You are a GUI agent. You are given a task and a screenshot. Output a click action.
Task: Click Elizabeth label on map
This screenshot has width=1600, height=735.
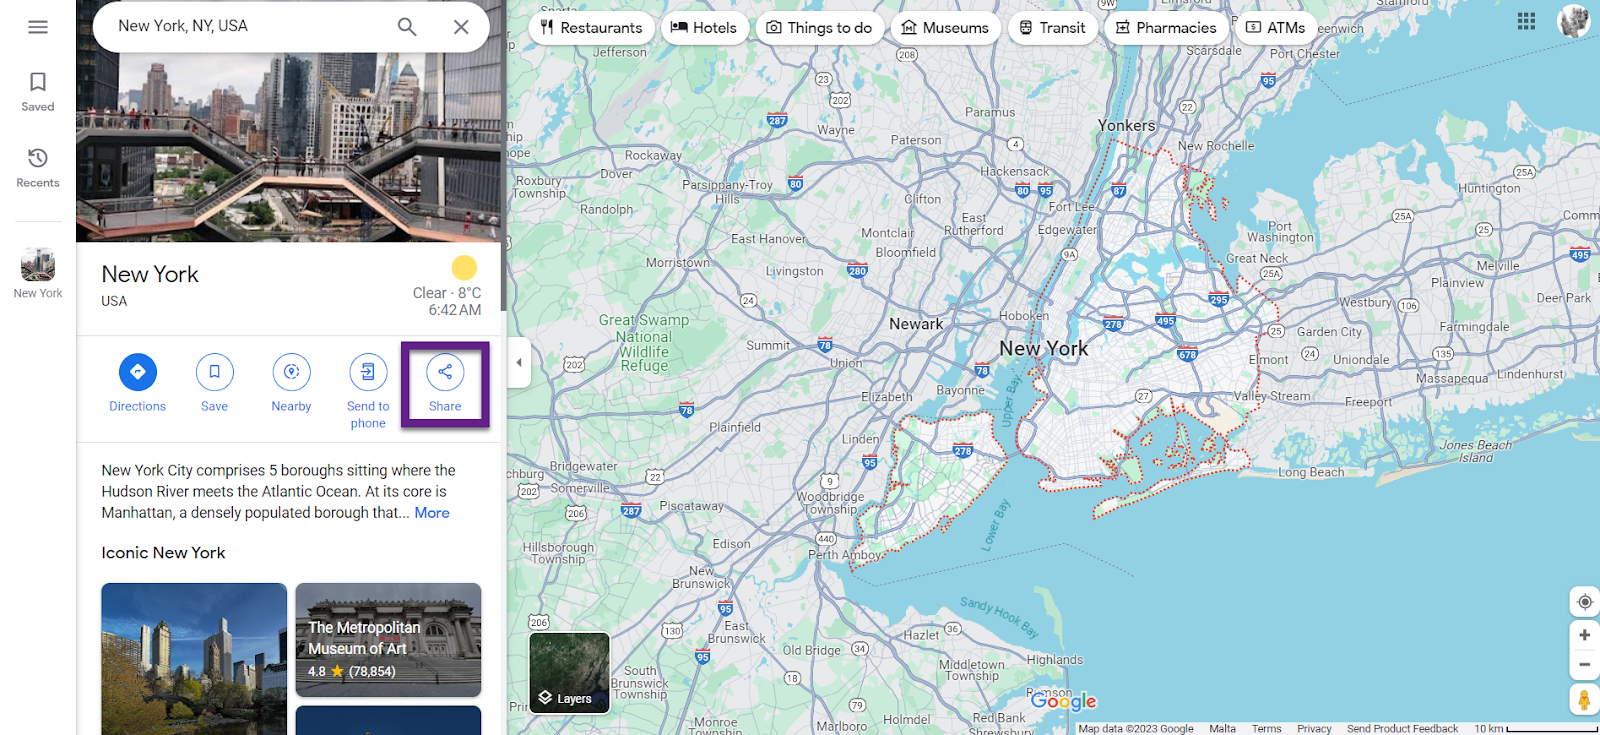point(887,397)
